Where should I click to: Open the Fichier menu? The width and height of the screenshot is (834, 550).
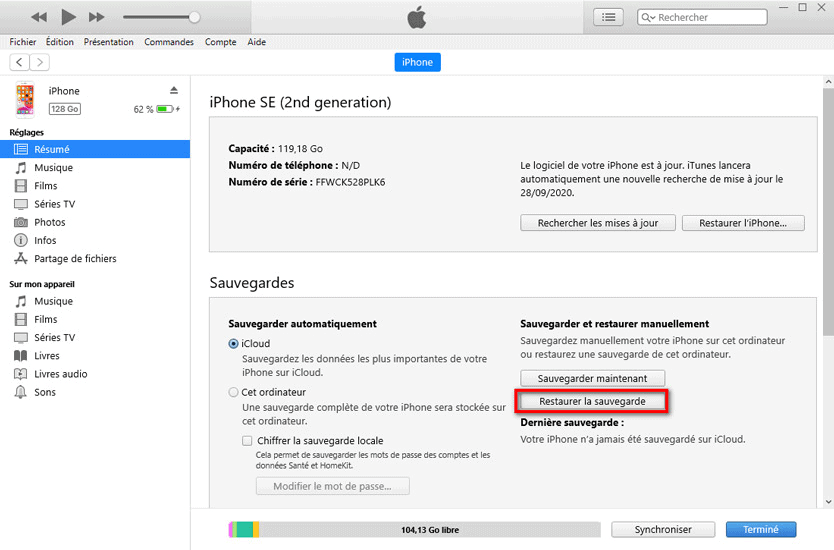tap(22, 42)
